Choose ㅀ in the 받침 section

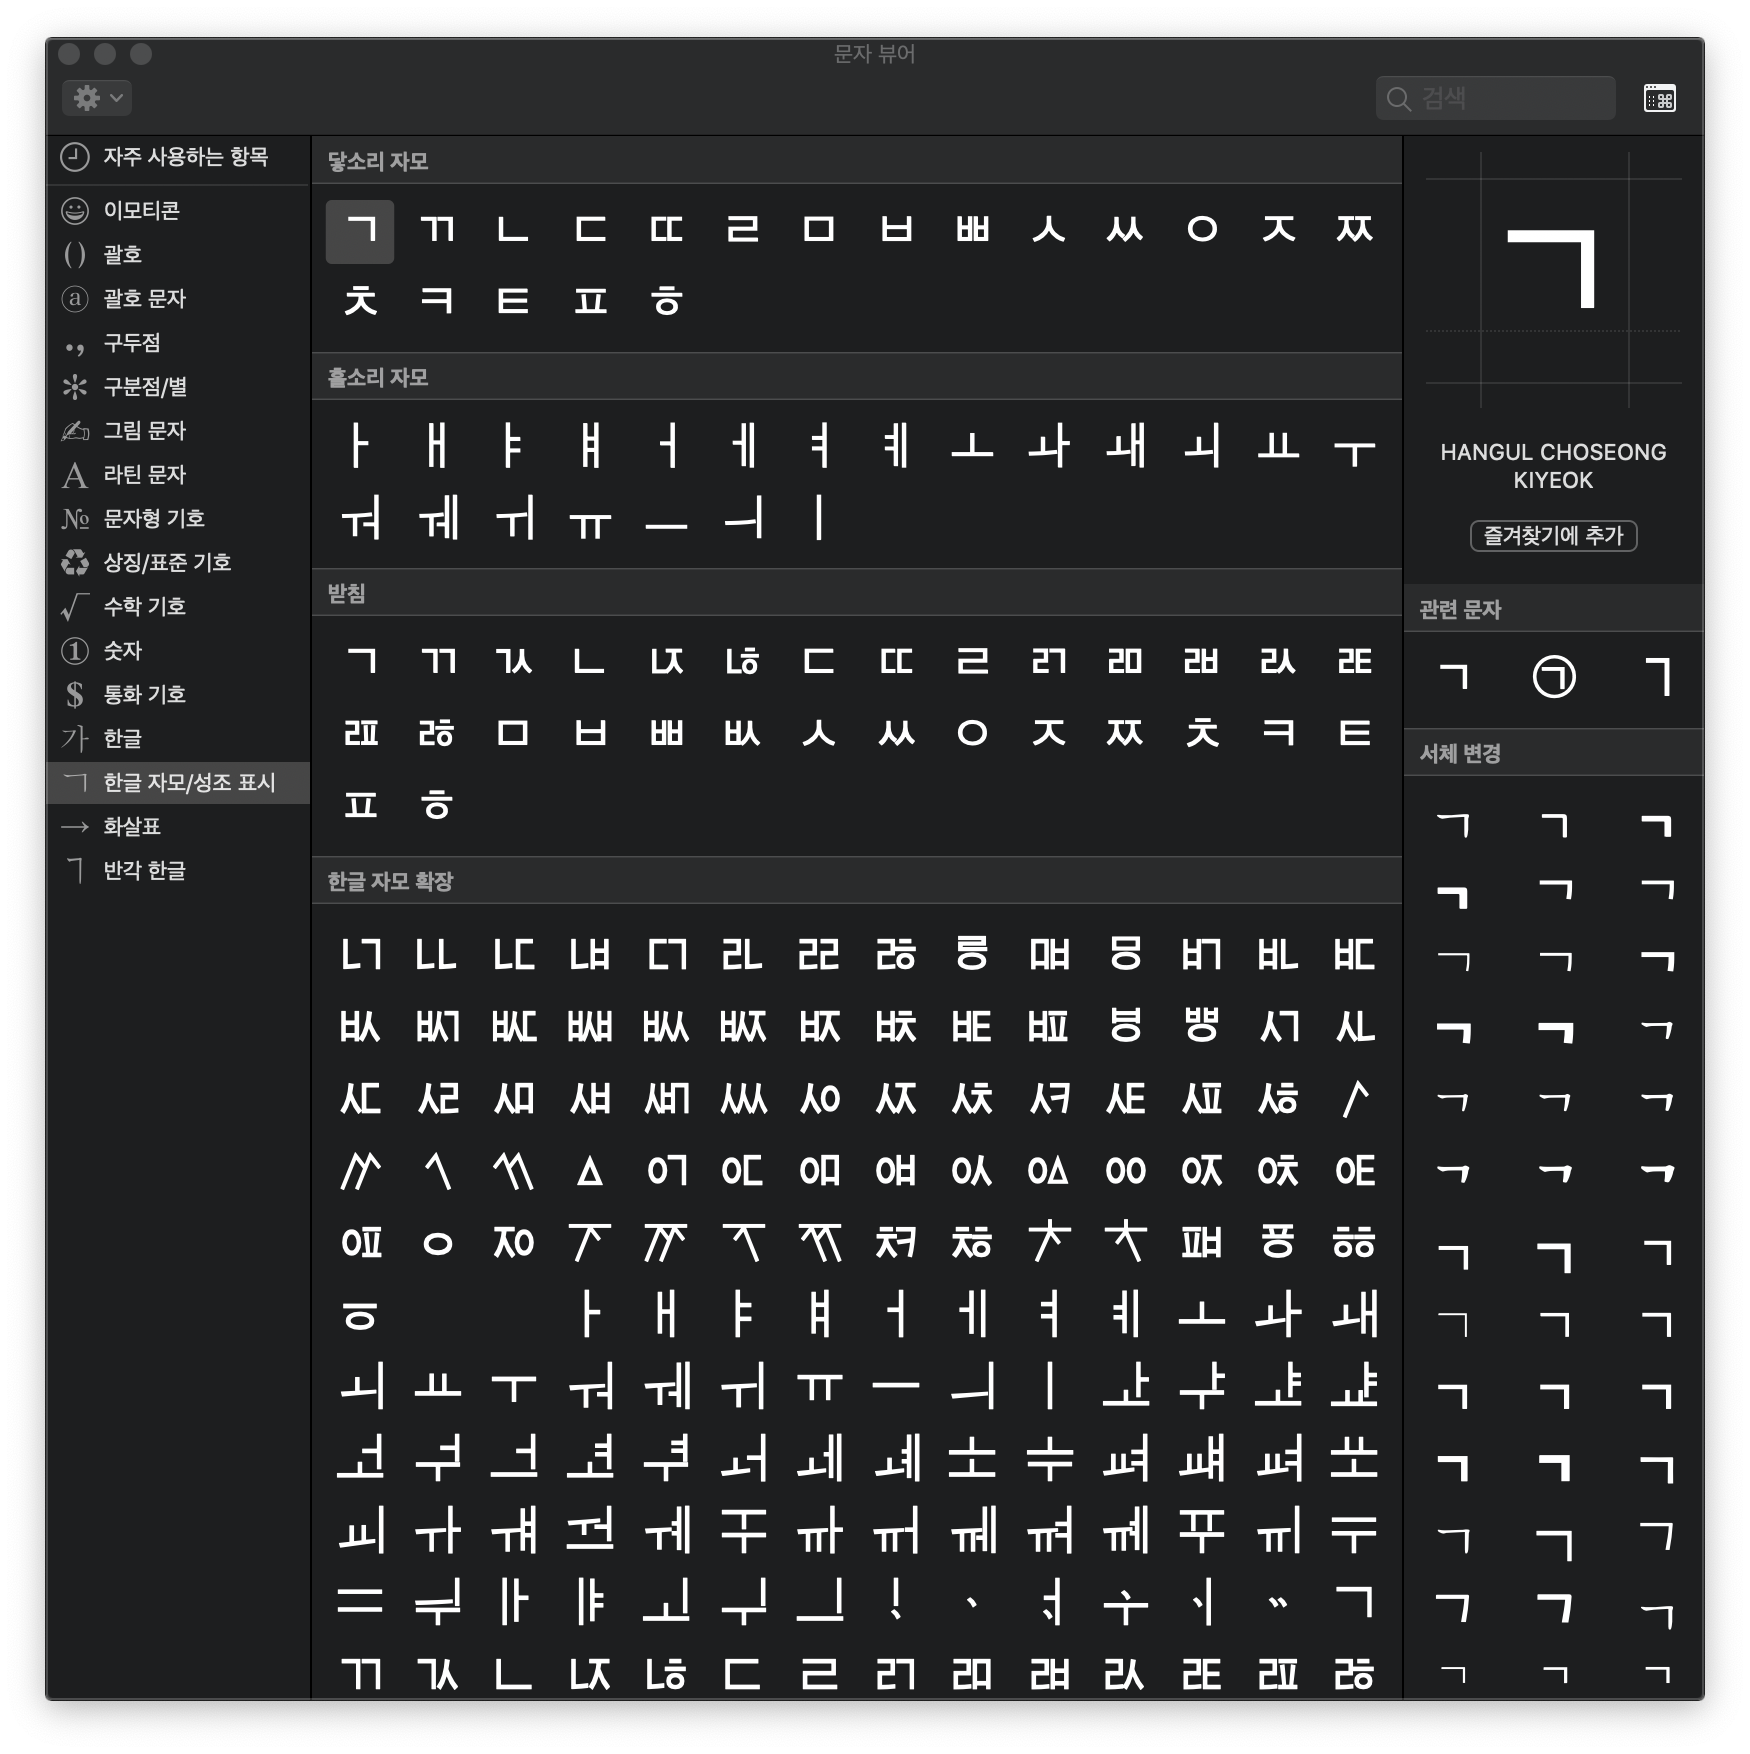437,734
